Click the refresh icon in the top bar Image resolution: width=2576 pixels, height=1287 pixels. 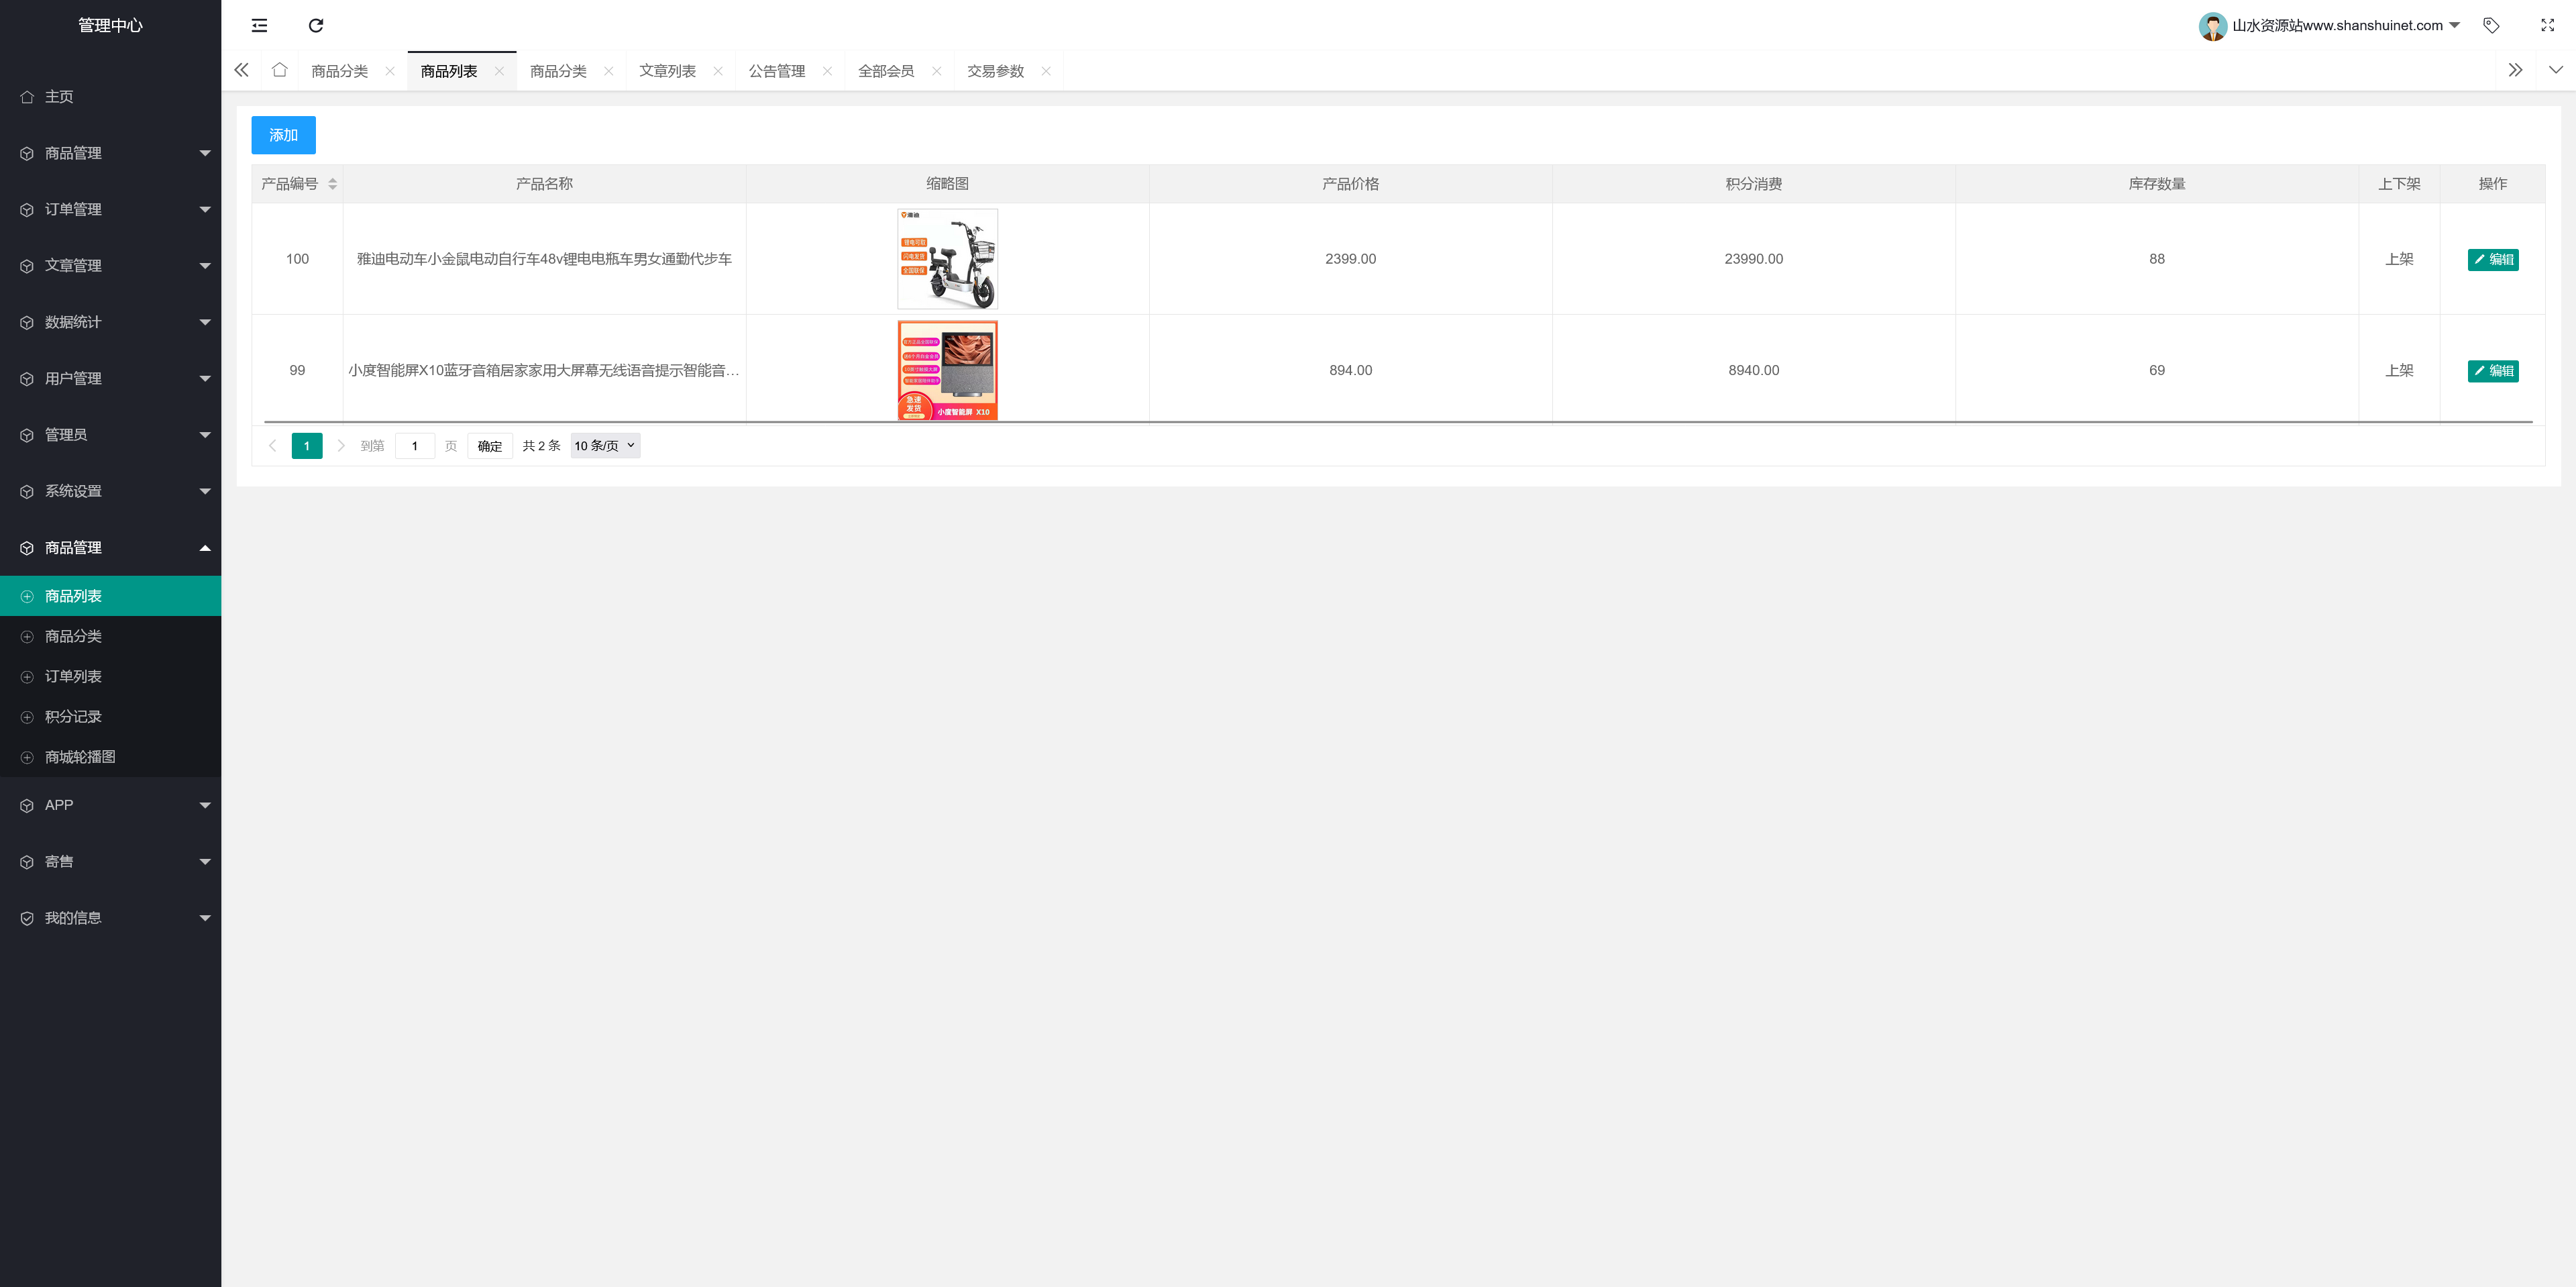[x=316, y=25]
